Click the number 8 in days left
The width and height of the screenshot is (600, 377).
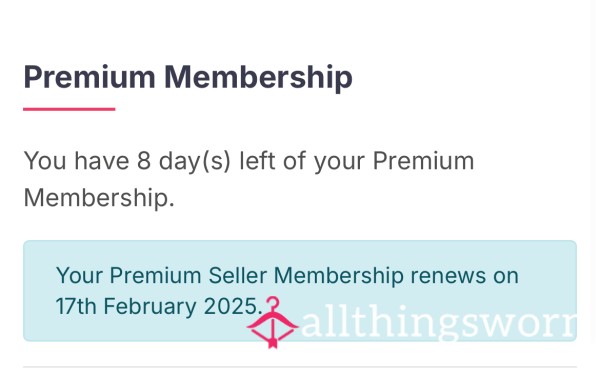tap(144, 161)
